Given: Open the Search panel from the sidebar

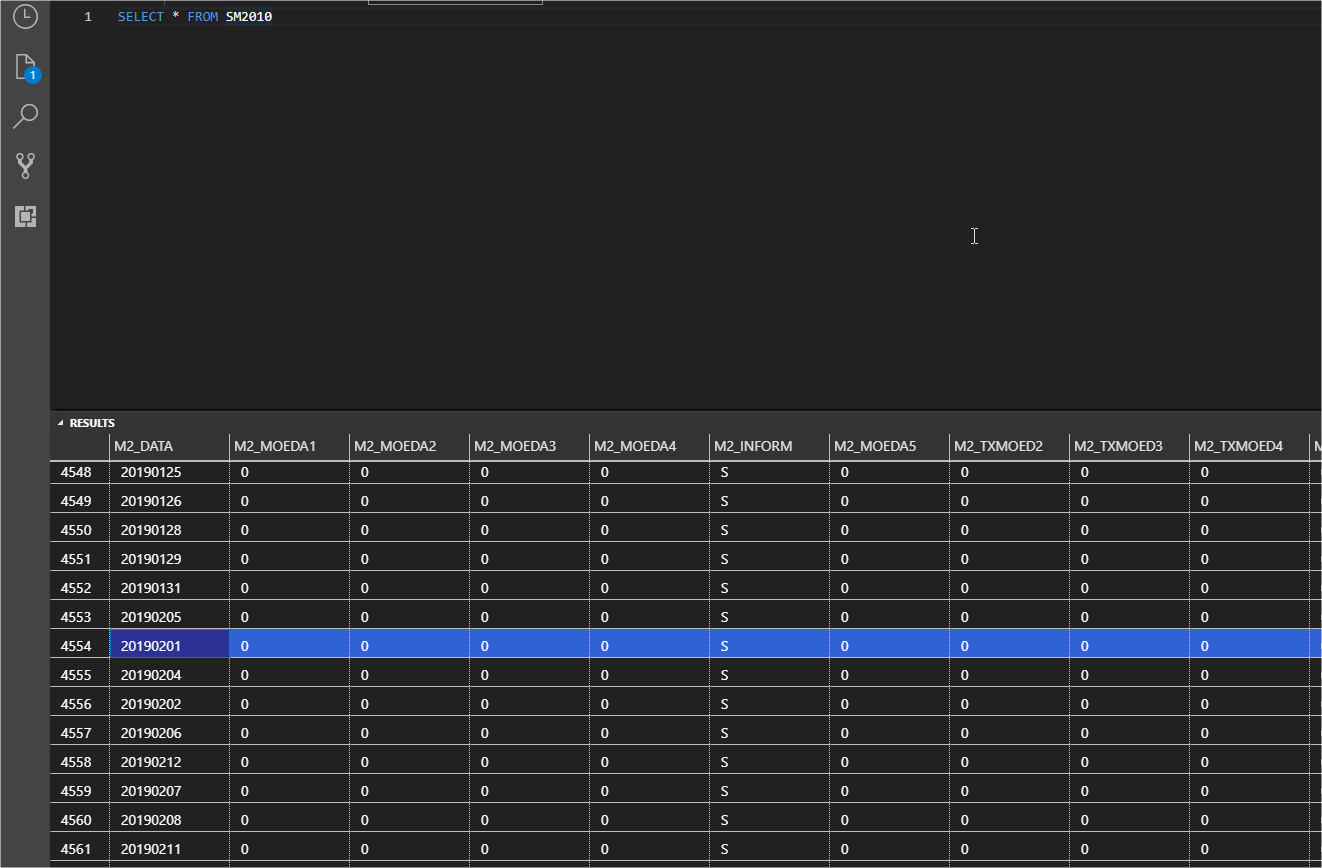Looking at the screenshot, I should coord(25,116).
